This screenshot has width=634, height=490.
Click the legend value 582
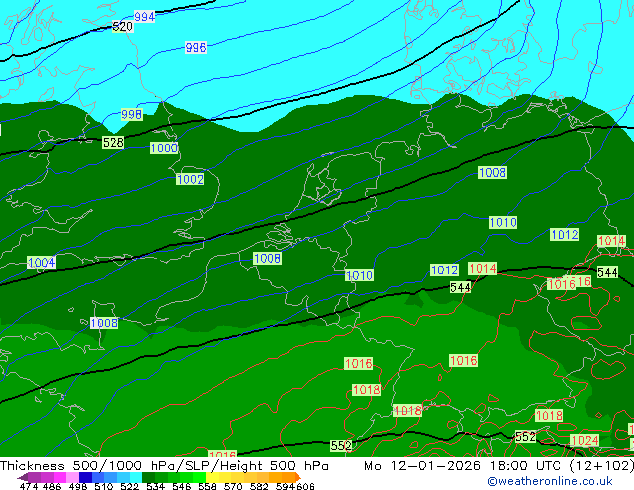tap(259, 486)
